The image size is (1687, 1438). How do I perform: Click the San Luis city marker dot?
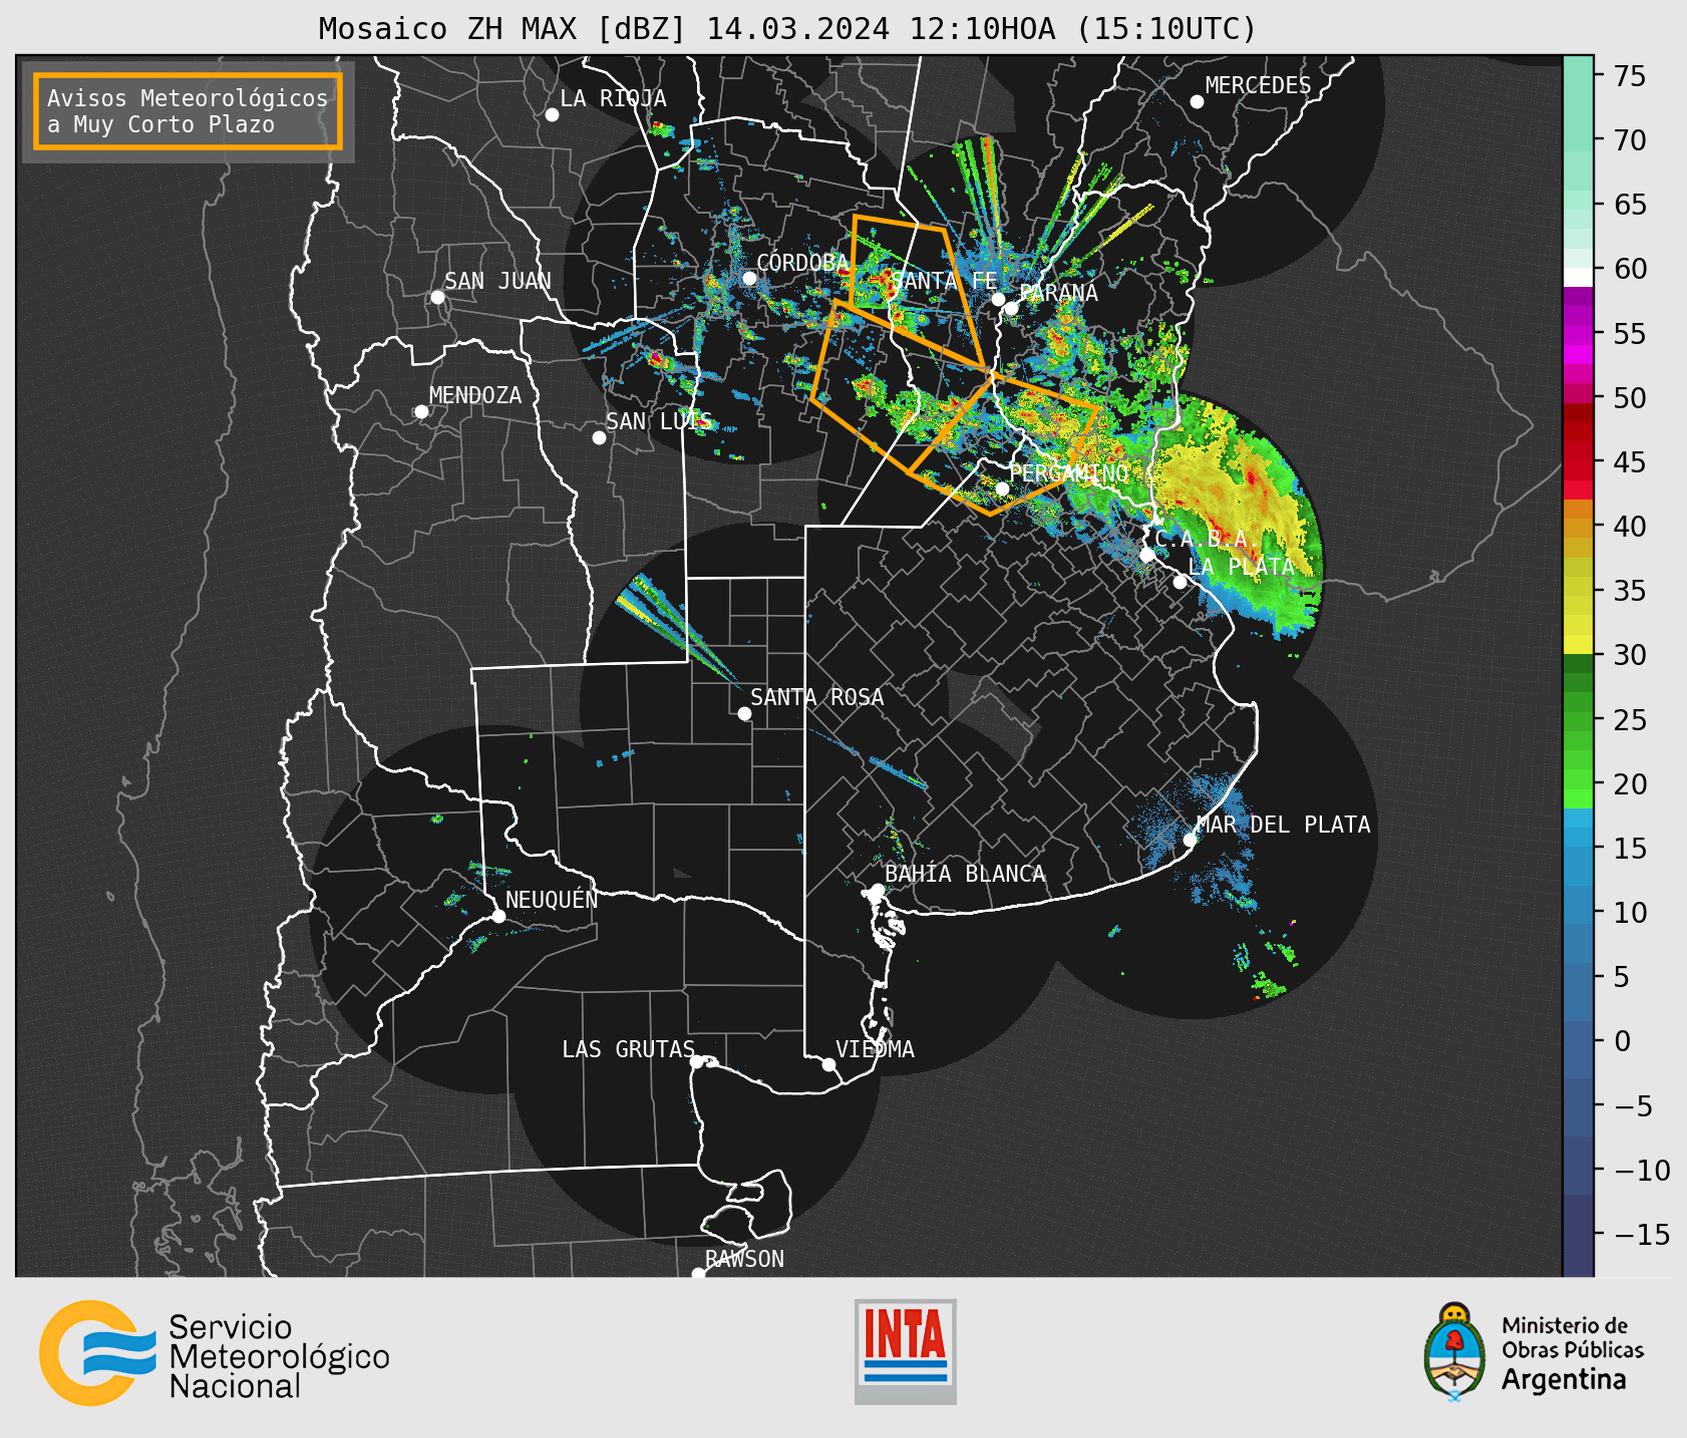coord(599,438)
